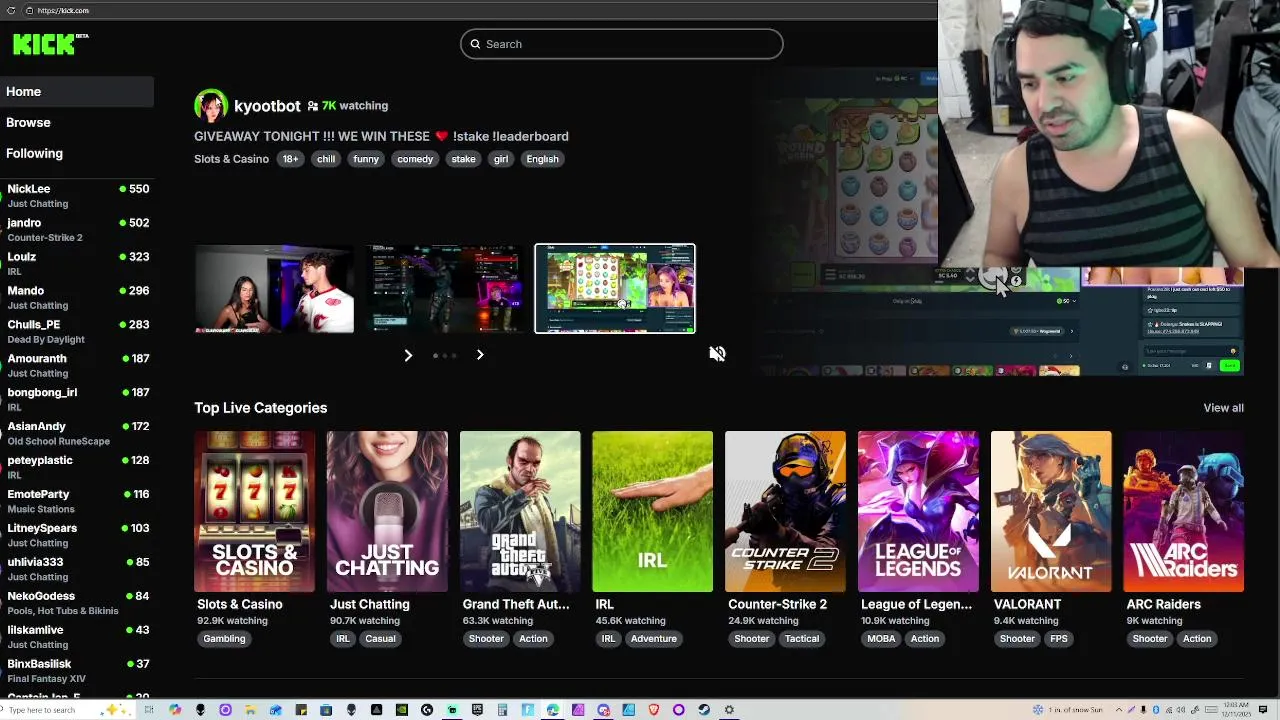
Task: Click the weather snow widget in the taskbar
Action: click(1068, 709)
